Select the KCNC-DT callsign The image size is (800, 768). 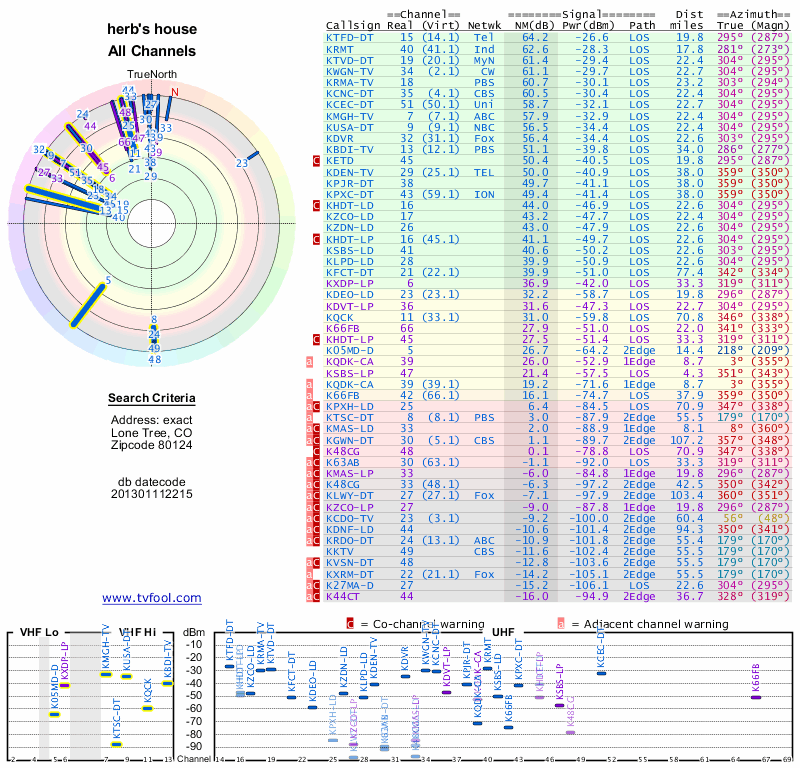click(349, 94)
